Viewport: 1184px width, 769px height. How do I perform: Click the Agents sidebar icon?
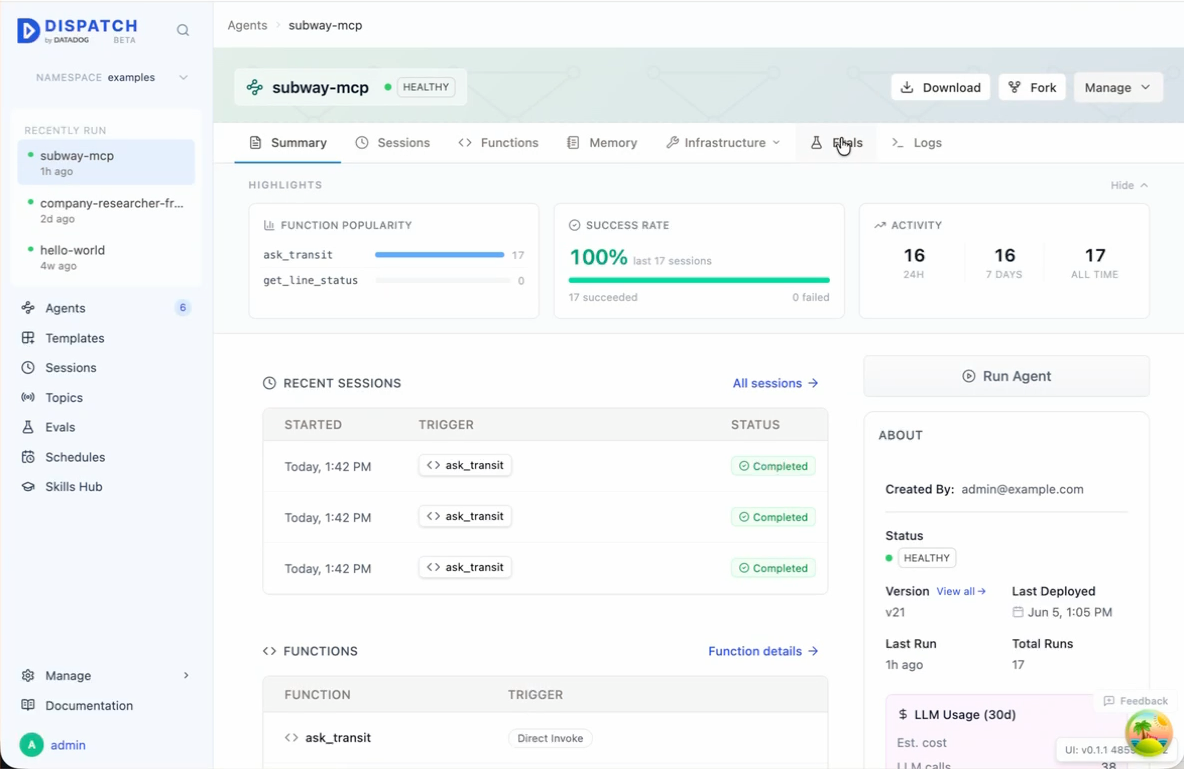tap(28, 307)
